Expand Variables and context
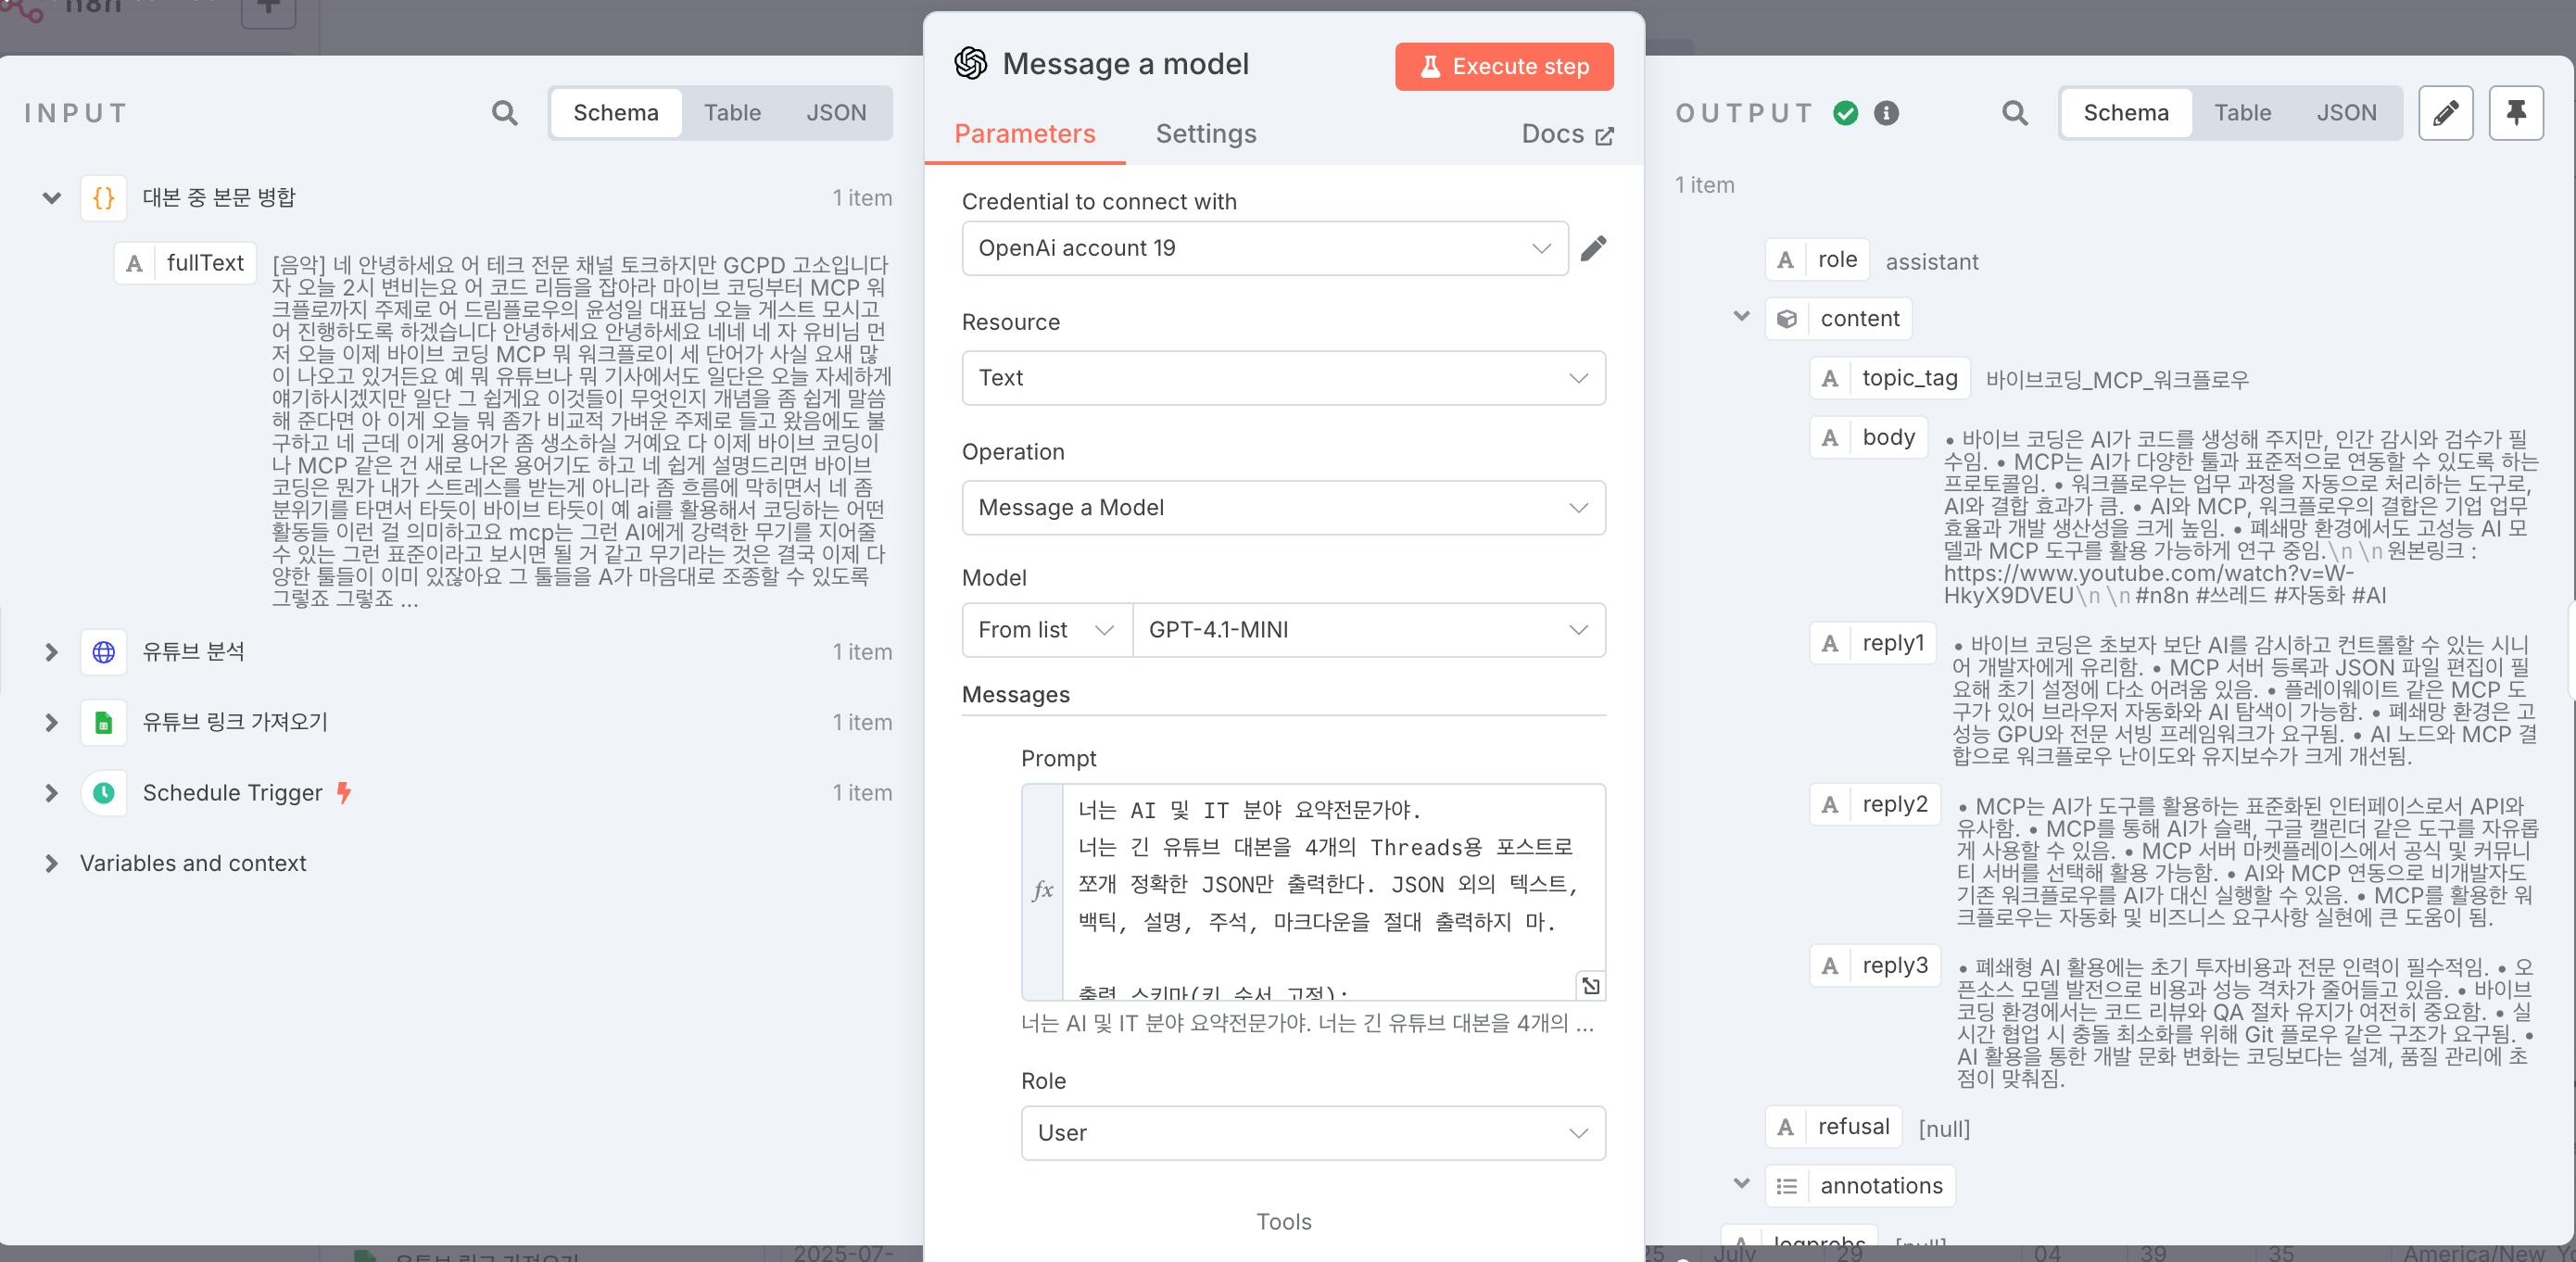The width and height of the screenshot is (2576, 1262). 51,863
